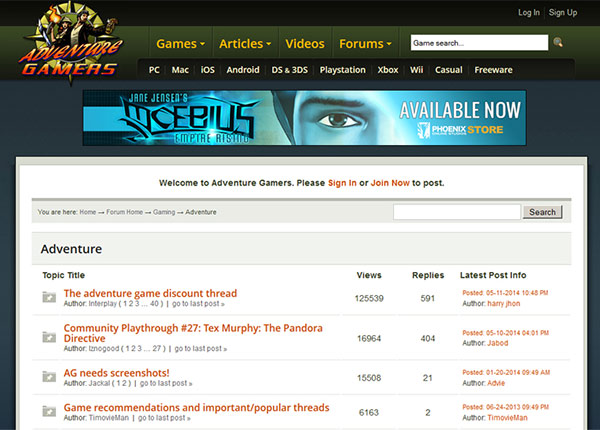Focus the forum search text field
600x430 pixels.
(457, 212)
